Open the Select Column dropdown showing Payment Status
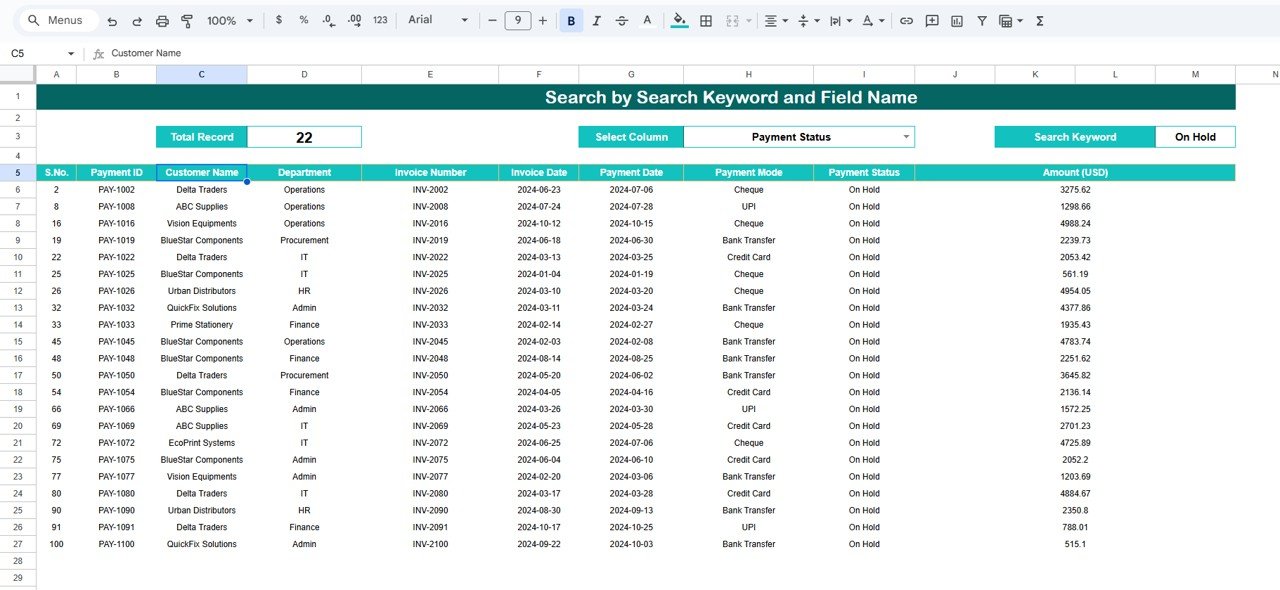 click(x=800, y=136)
